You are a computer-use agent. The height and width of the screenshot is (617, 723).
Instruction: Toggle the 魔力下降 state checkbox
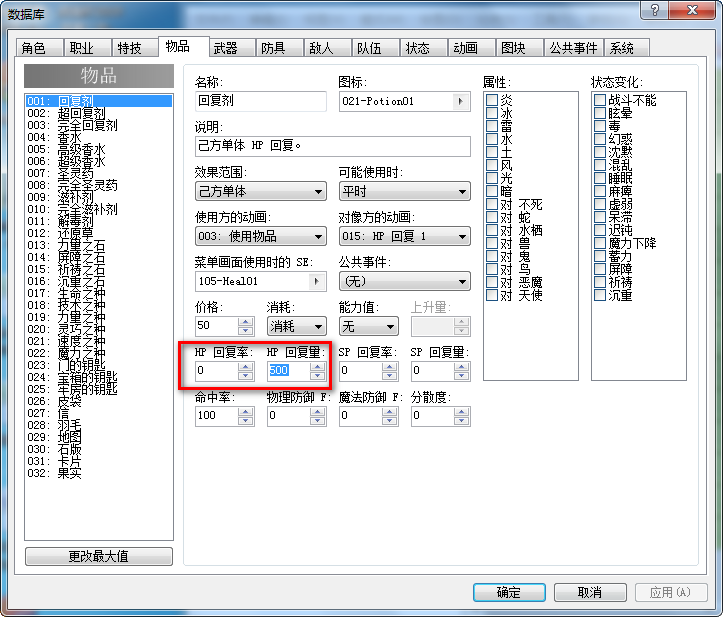(x=600, y=243)
